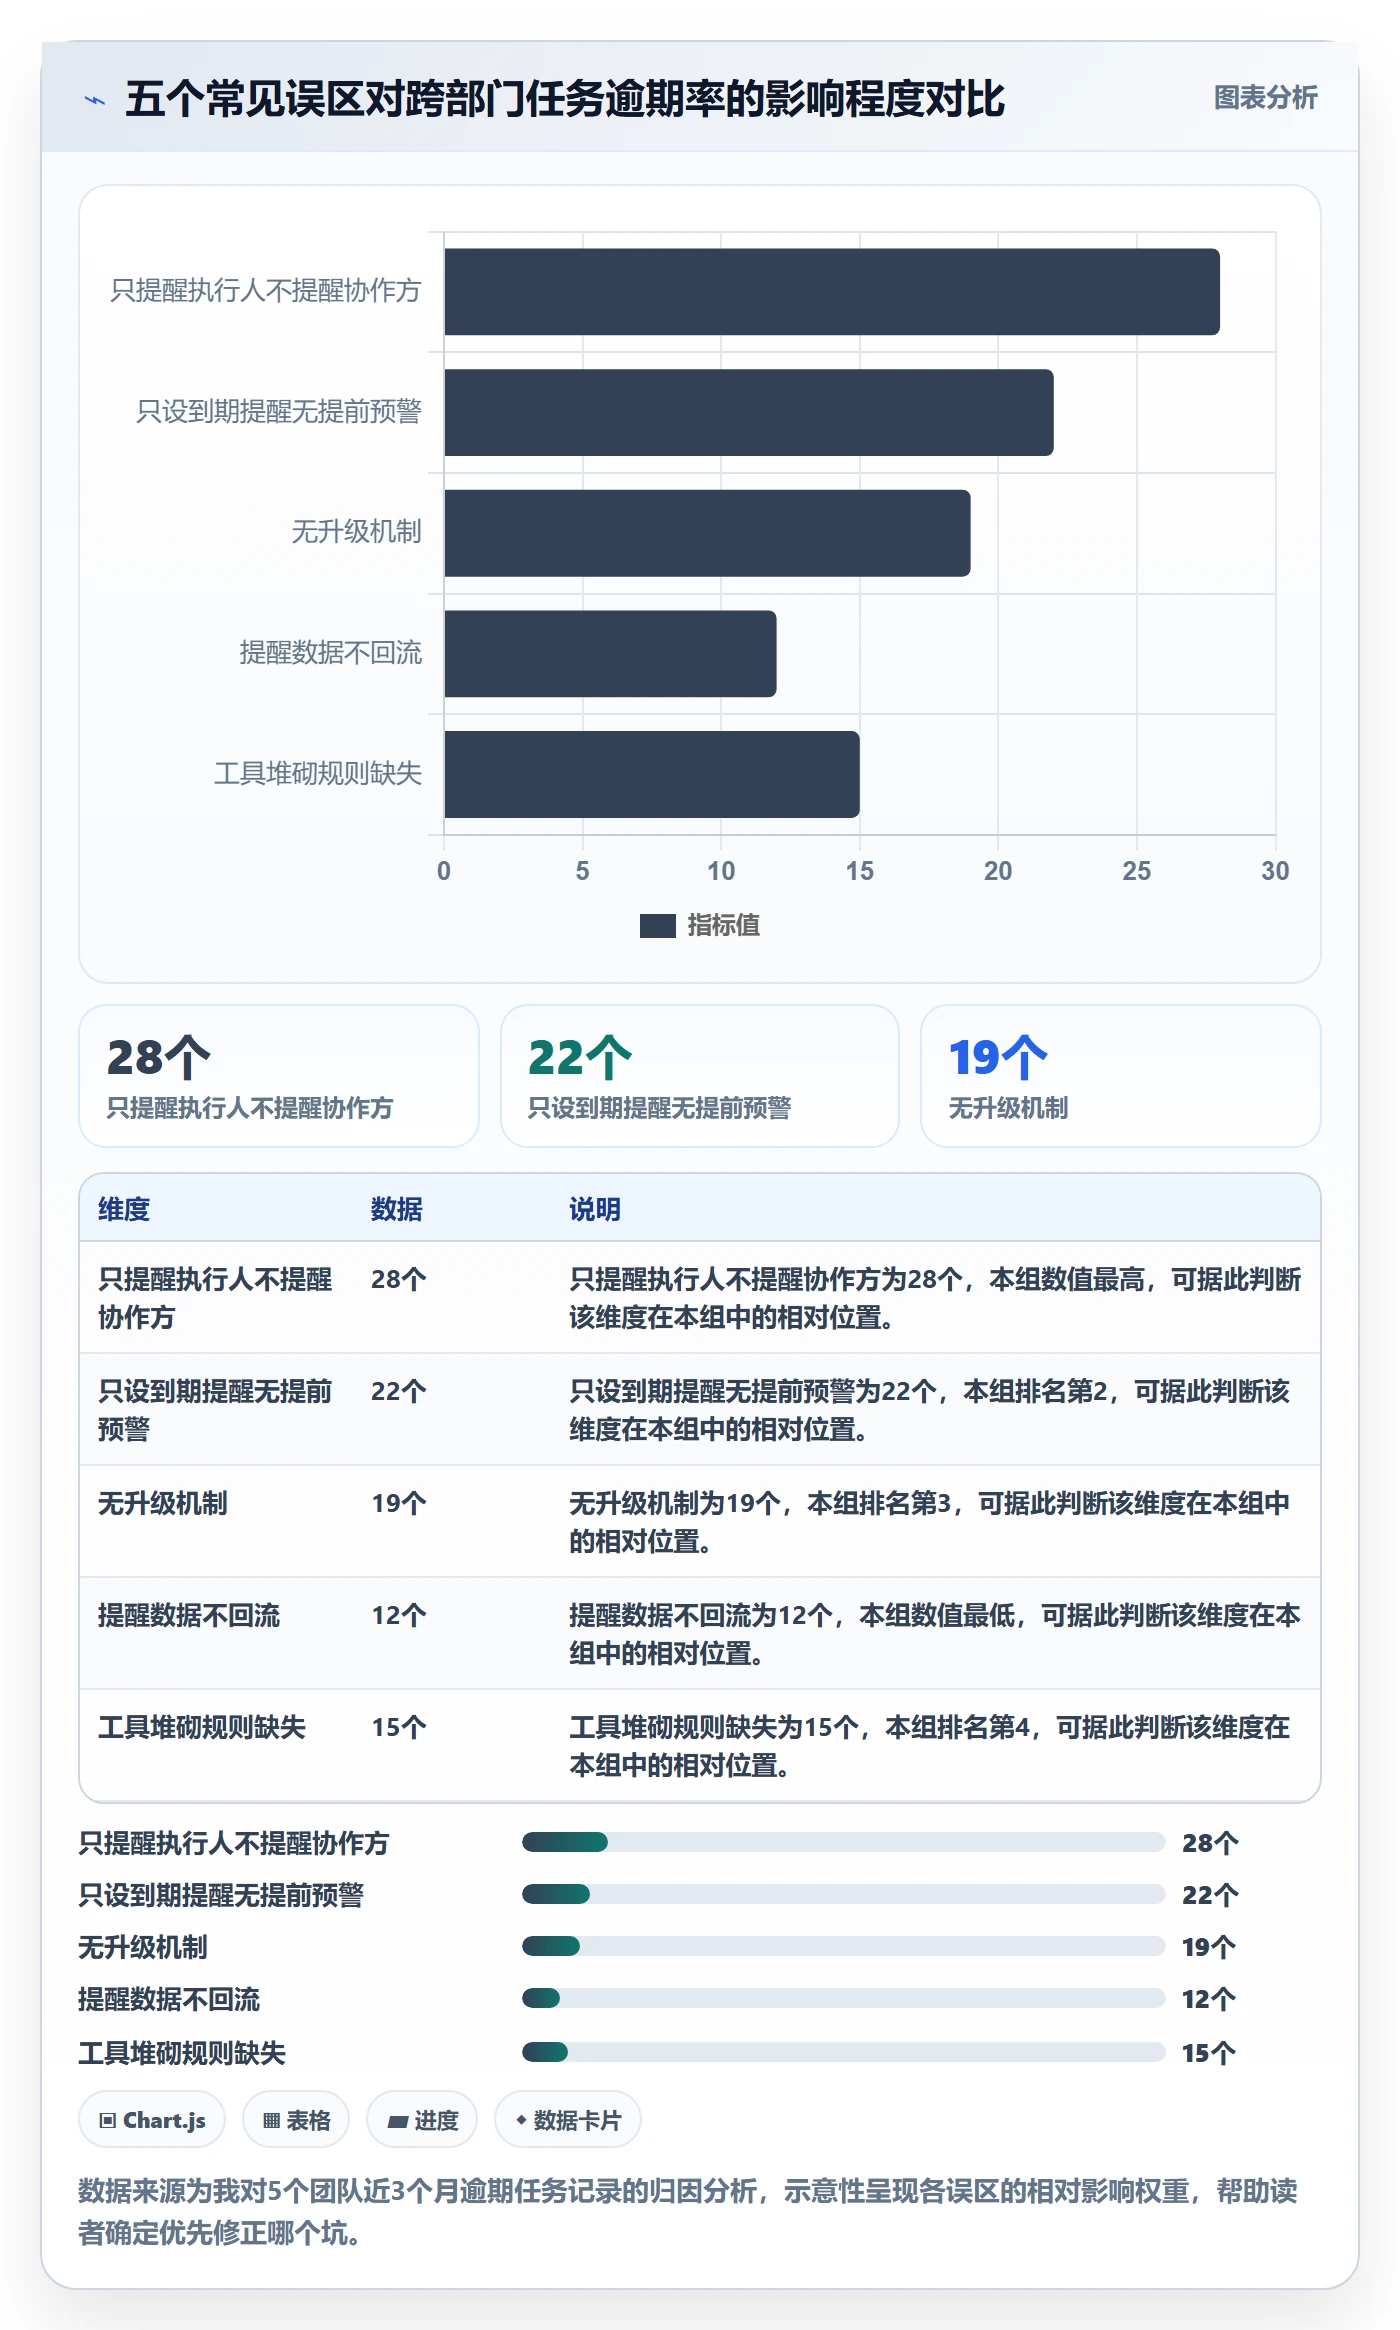The image size is (1400, 2330).
Task: Click the 无升级机制 chart bar
Action: (x=707, y=533)
